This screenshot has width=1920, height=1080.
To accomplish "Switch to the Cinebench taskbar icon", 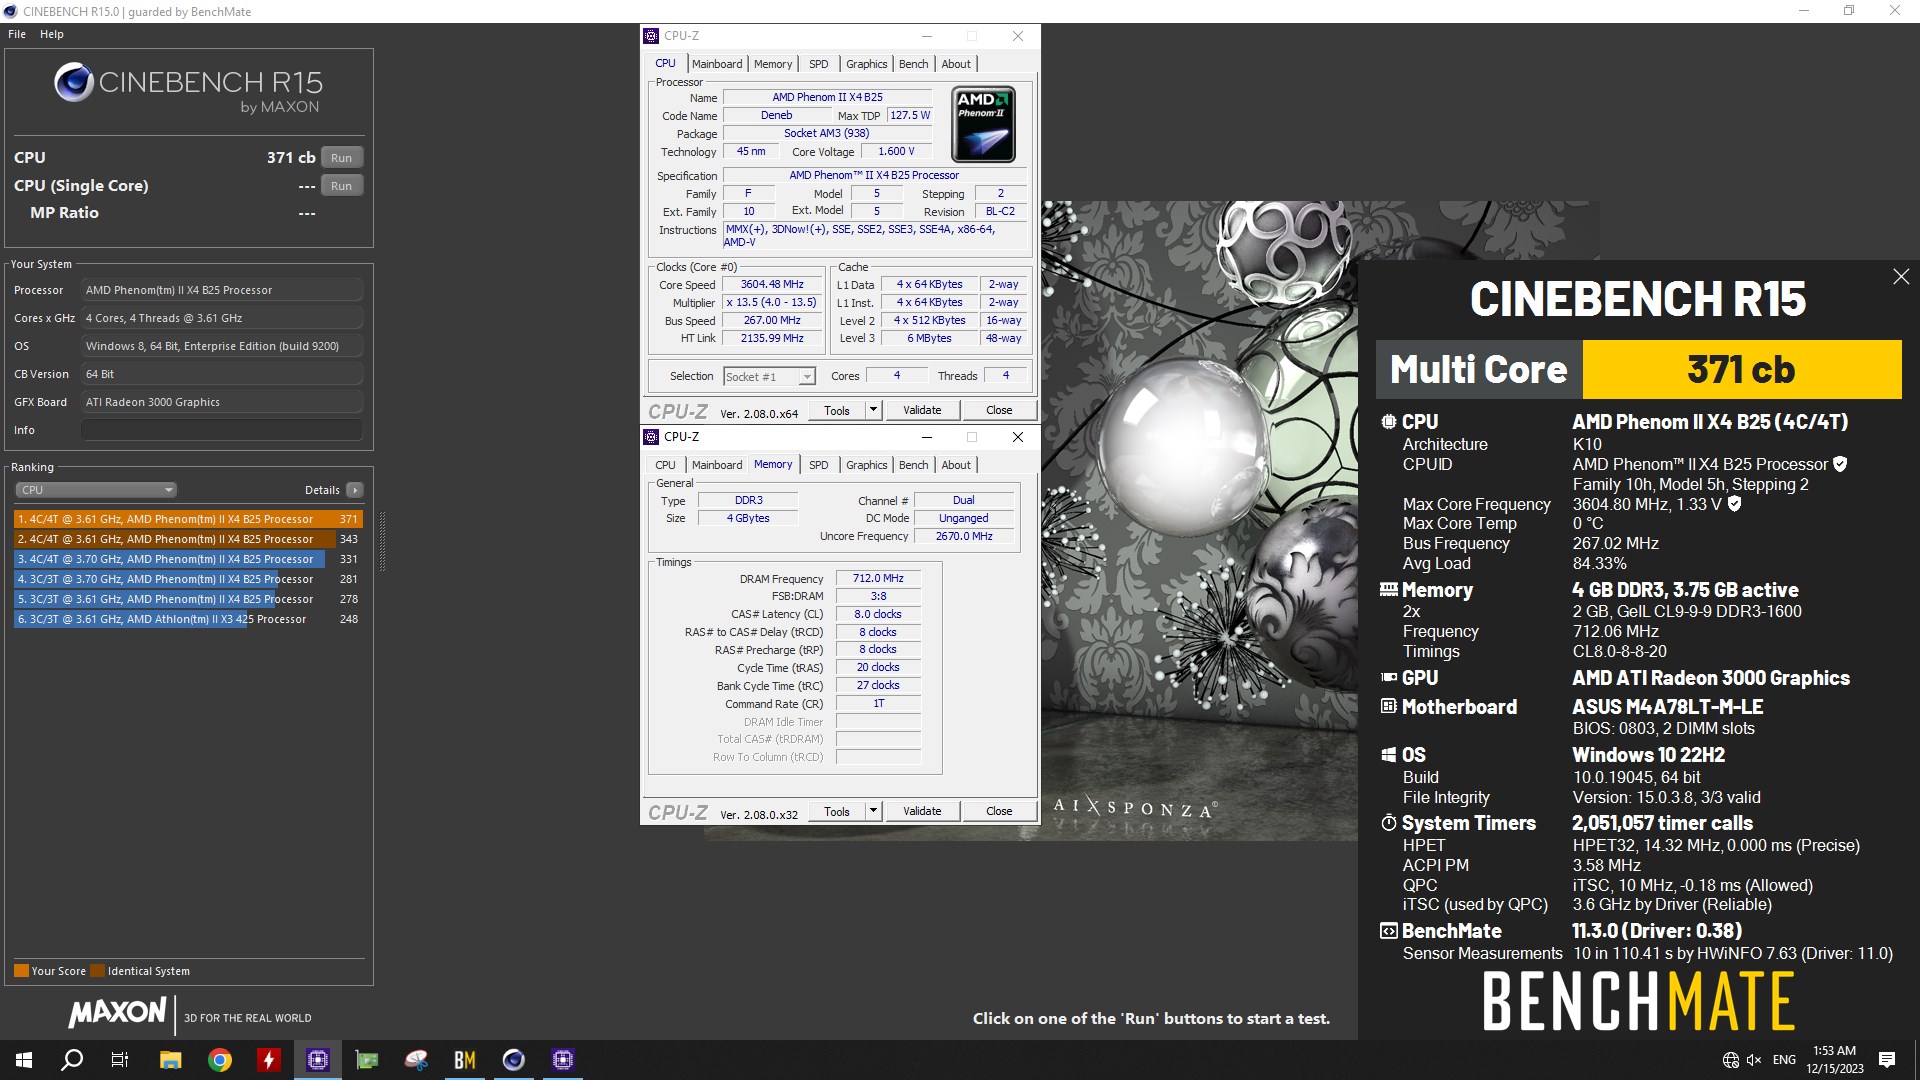I will coord(514,1060).
